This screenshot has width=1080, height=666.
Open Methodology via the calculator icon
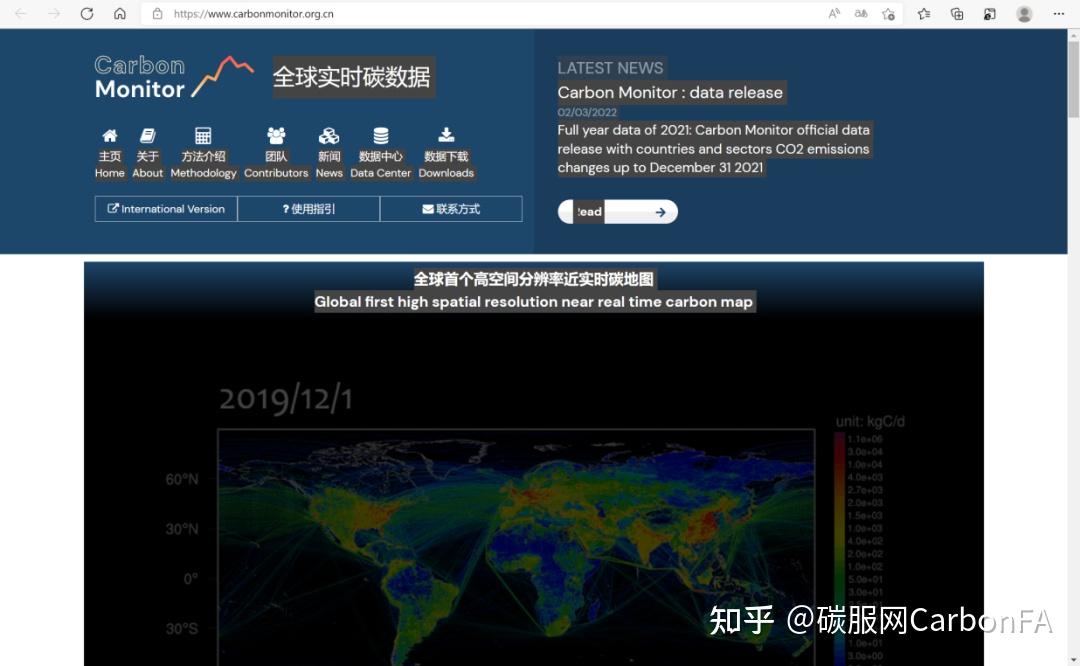(203, 136)
